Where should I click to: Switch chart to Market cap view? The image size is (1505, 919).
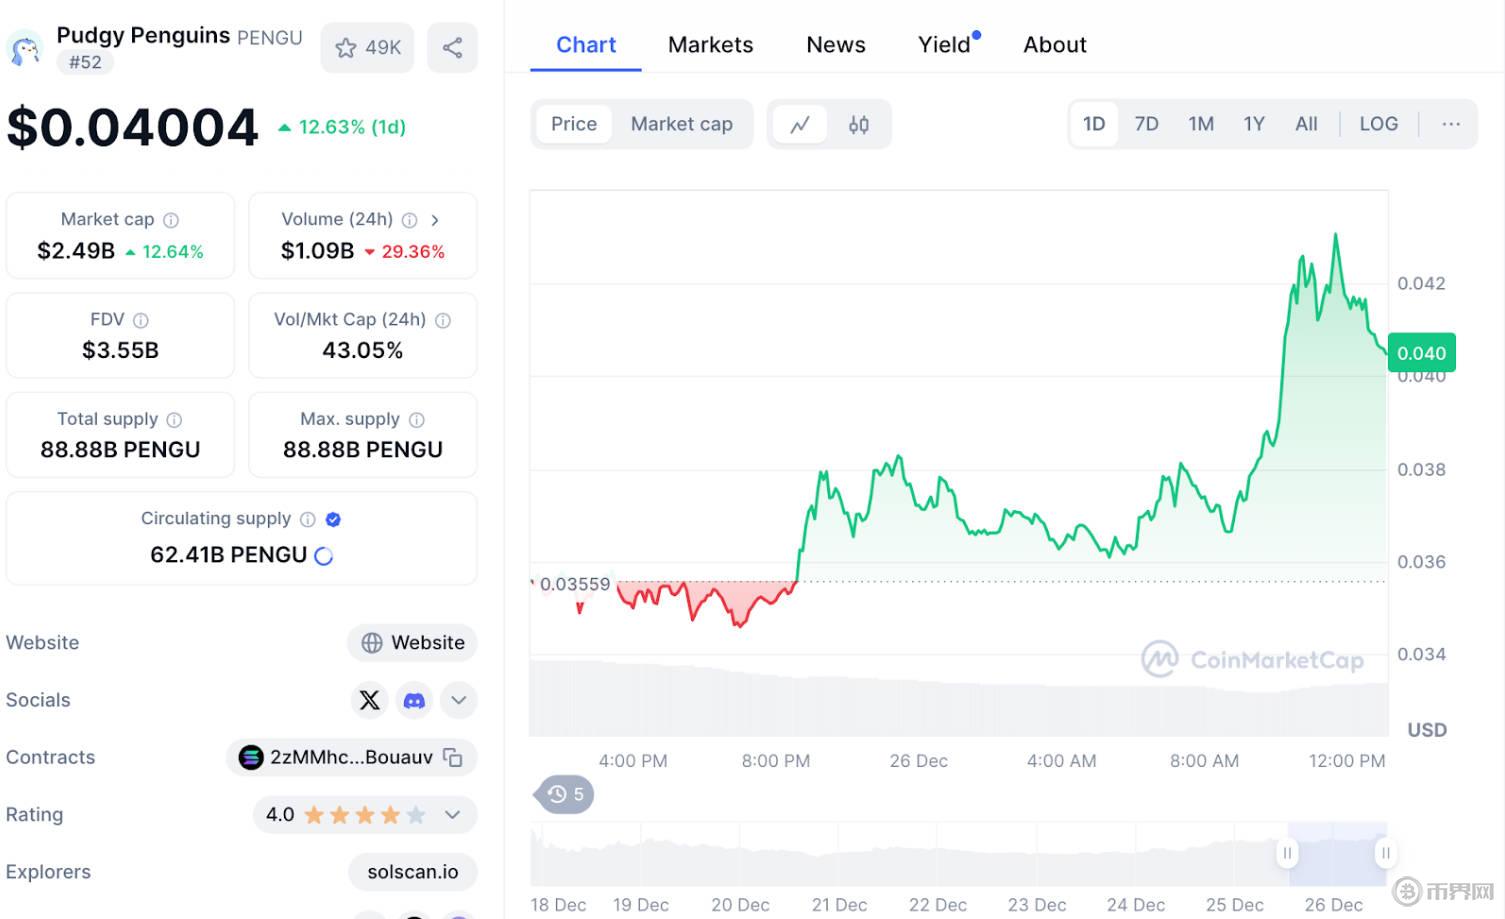pos(681,124)
